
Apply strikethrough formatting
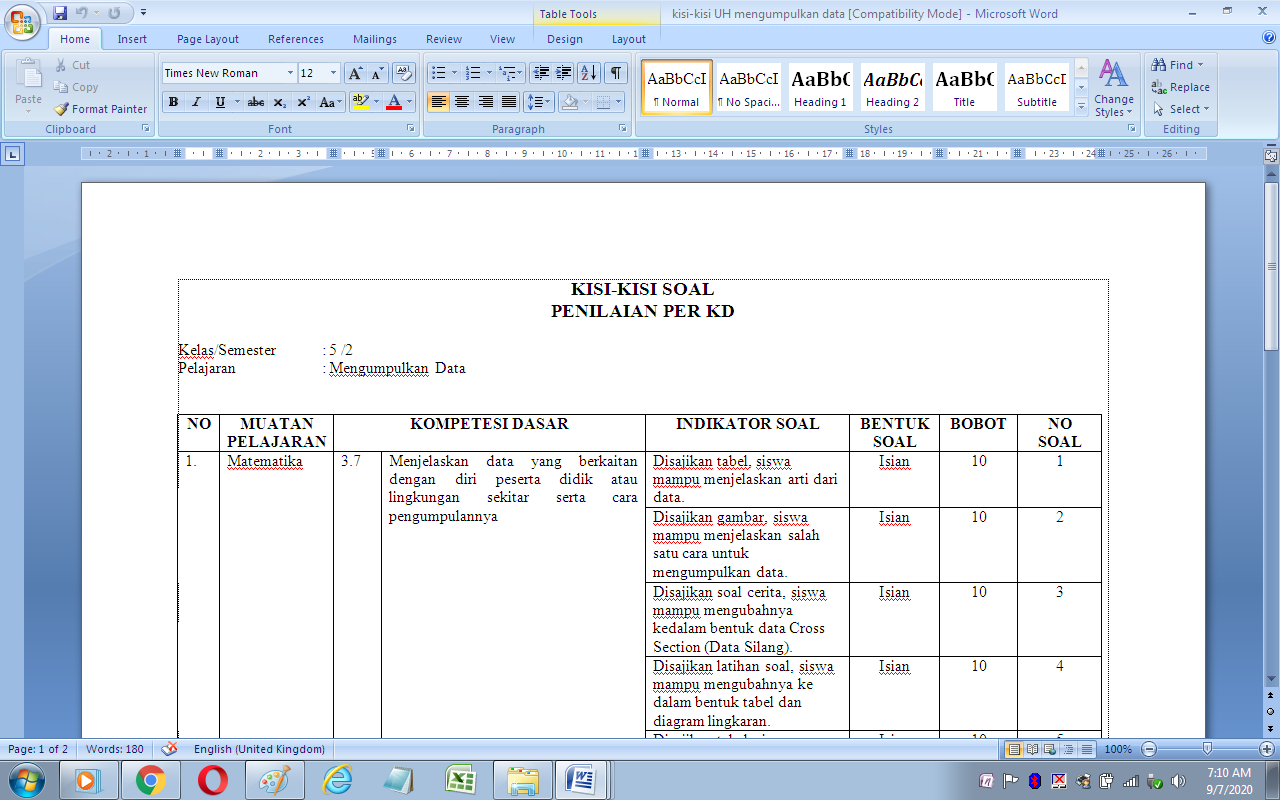pos(256,102)
